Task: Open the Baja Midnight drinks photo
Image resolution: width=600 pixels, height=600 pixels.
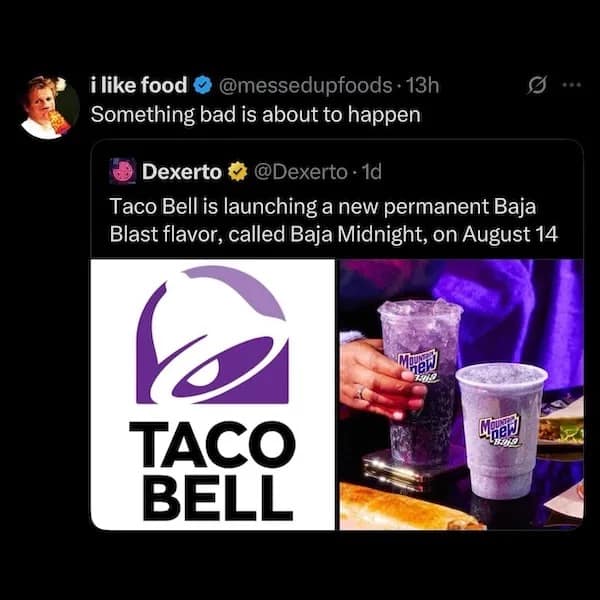Action: (x=462, y=395)
